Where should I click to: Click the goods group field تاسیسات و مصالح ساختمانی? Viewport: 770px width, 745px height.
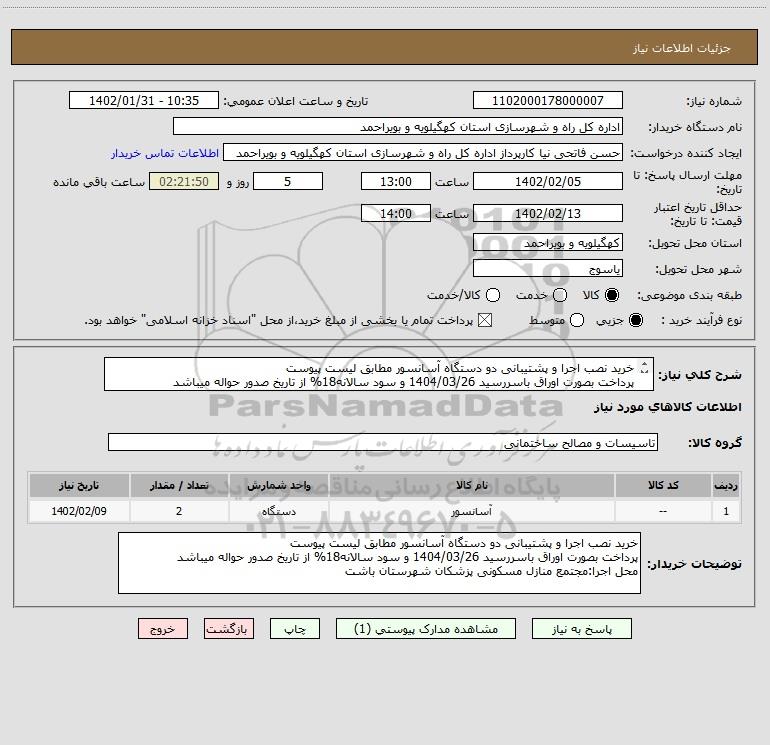tap(383, 442)
